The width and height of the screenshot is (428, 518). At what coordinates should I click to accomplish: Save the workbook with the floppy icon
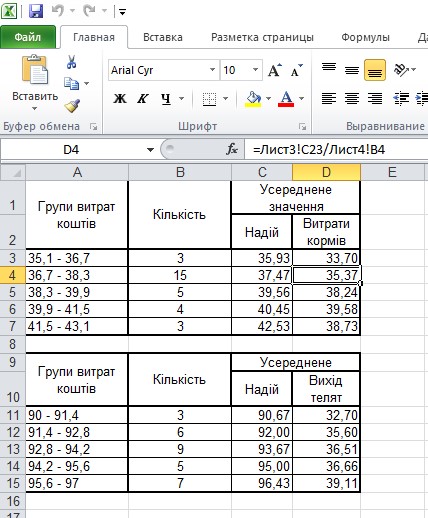(36, 11)
